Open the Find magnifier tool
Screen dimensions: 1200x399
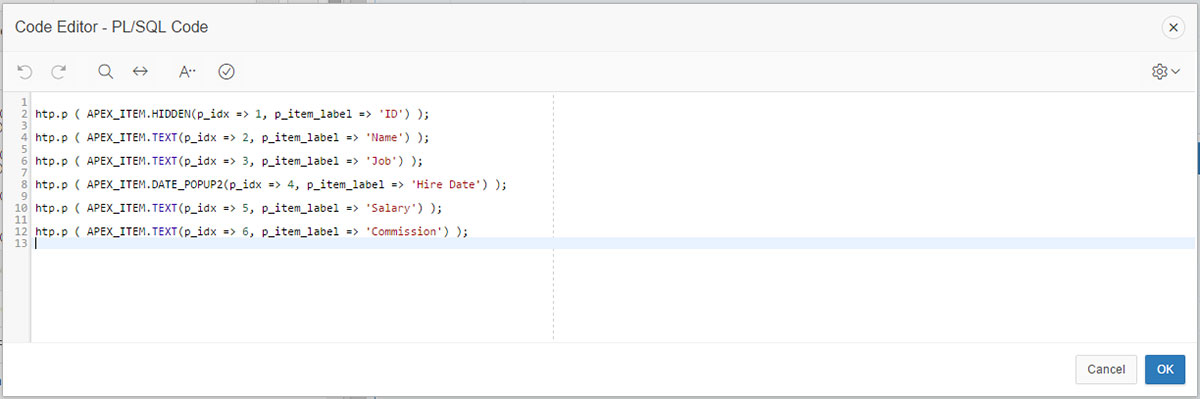(105, 71)
